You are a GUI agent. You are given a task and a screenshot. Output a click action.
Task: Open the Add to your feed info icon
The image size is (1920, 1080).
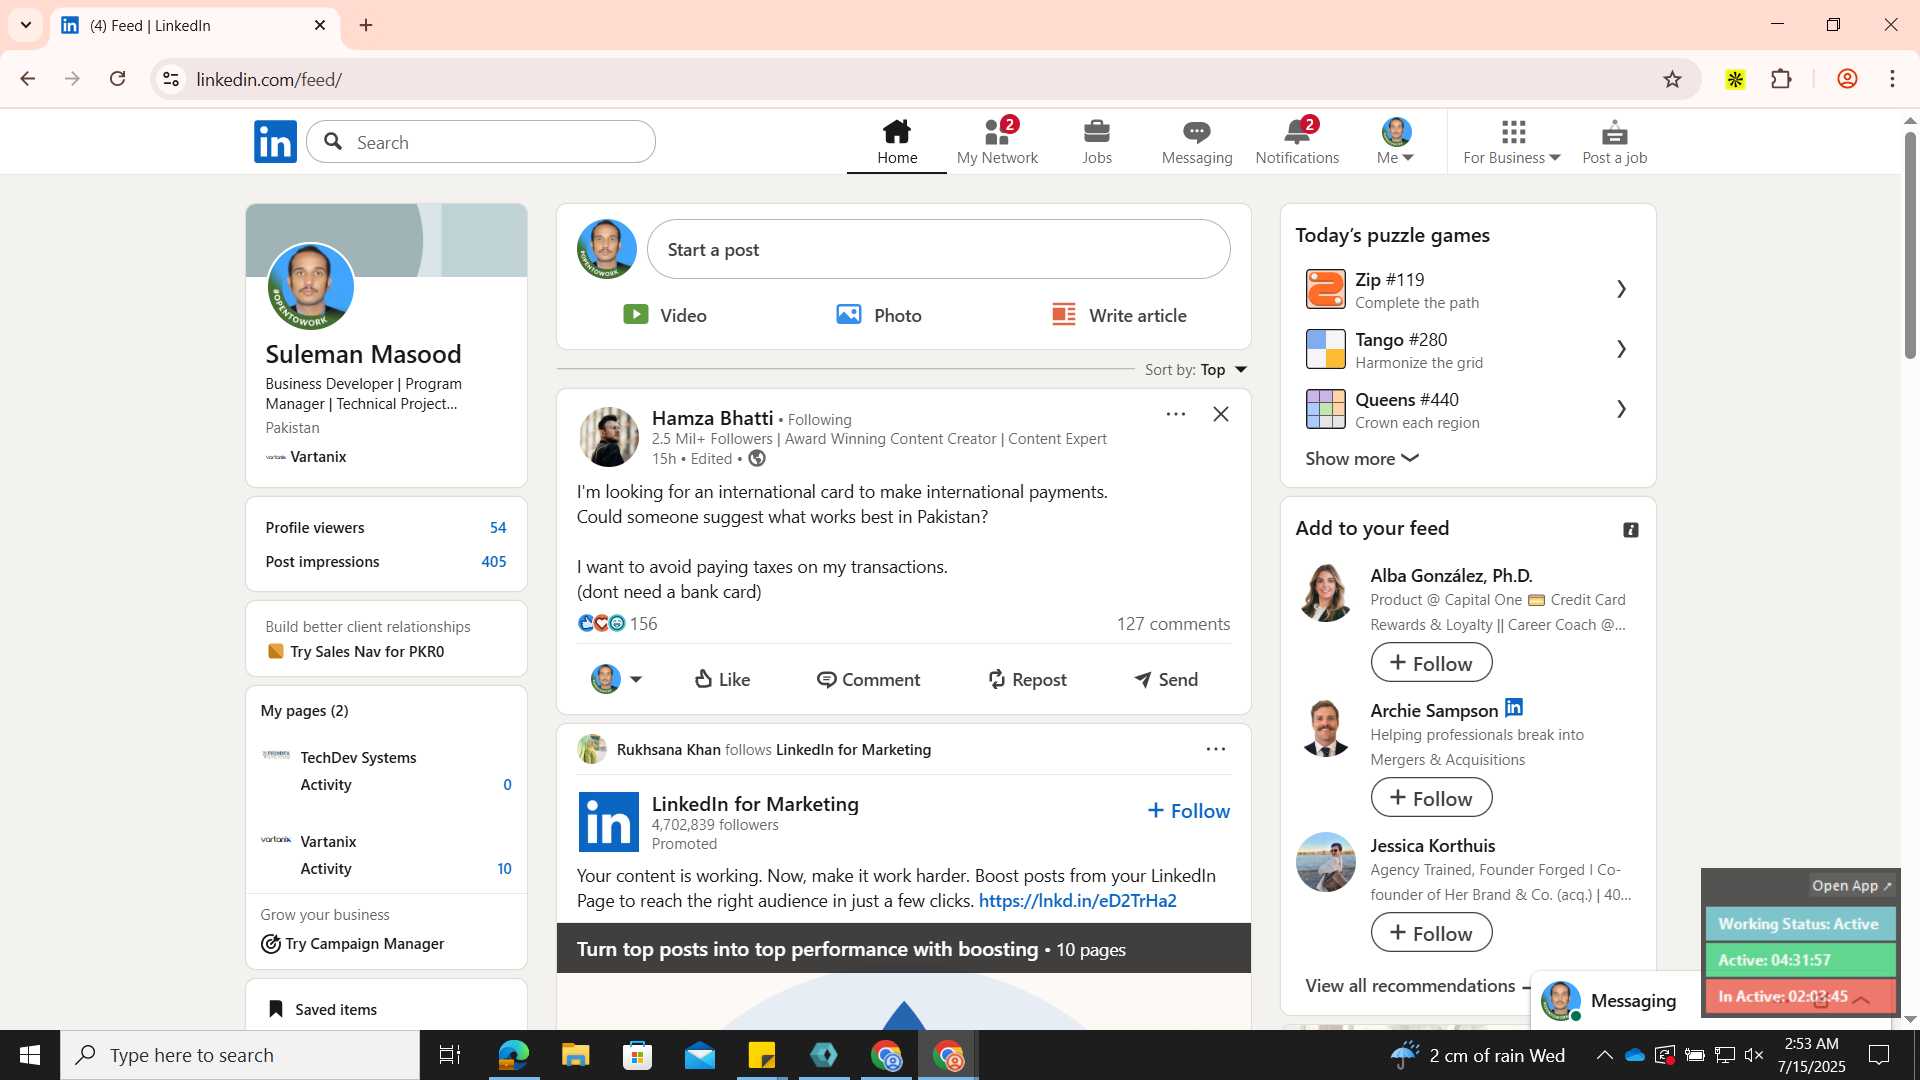tap(1630, 530)
